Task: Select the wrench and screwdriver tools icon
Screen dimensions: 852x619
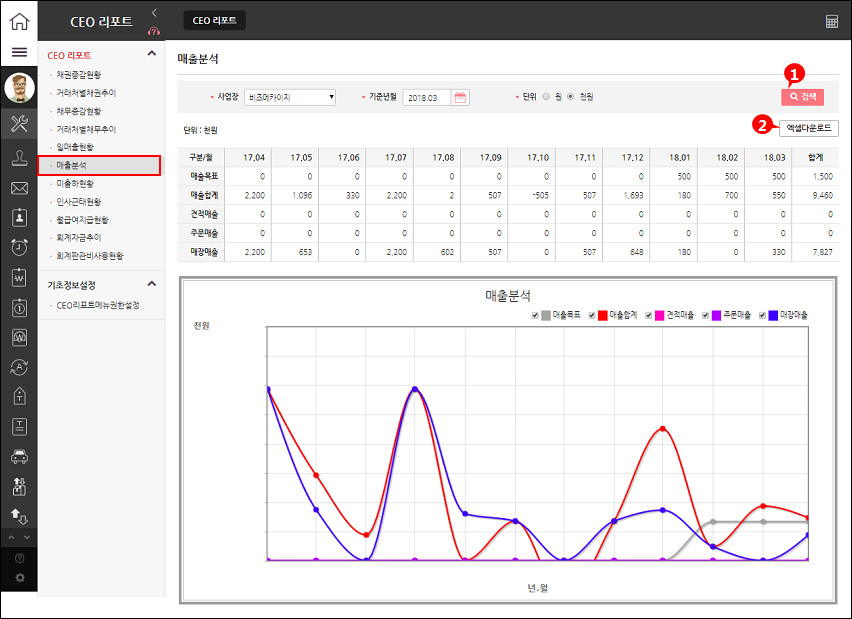Action: pos(19,123)
